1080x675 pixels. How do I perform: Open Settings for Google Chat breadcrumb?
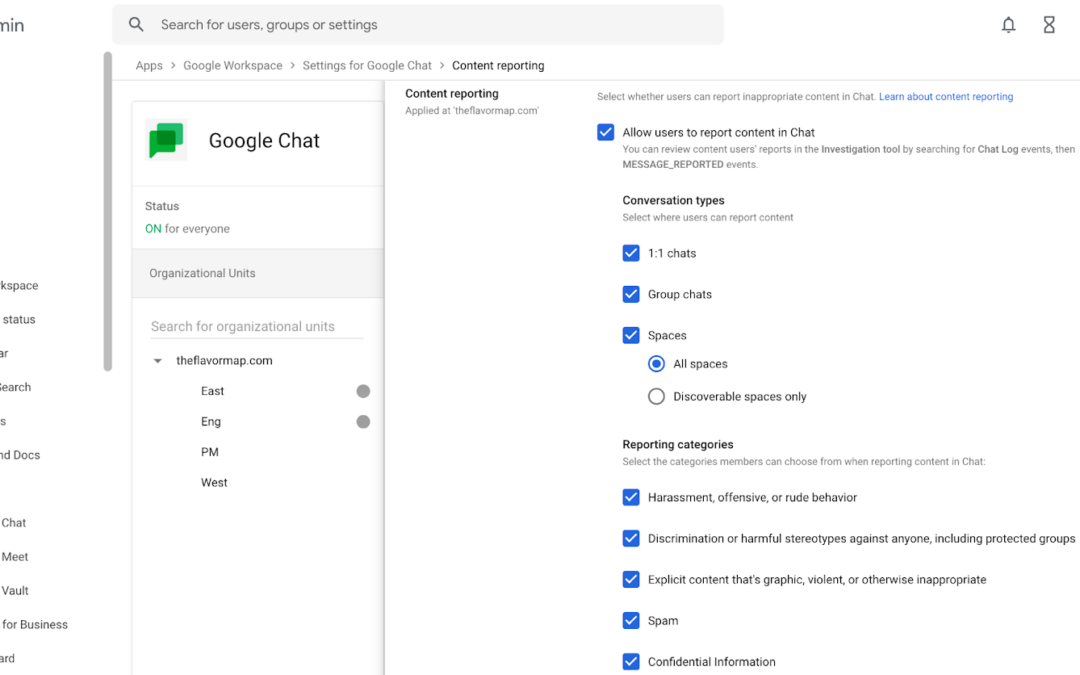pos(367,65)
